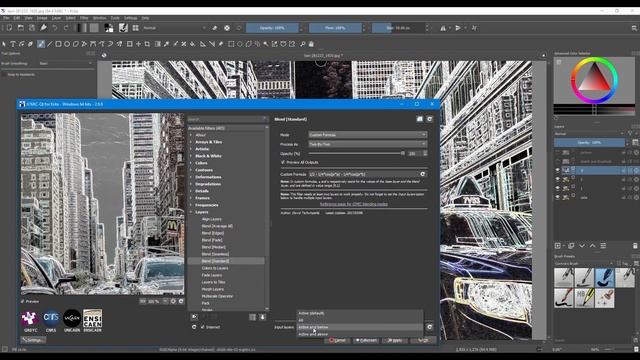Click the filter search field in G'MIC

[227, 119]
